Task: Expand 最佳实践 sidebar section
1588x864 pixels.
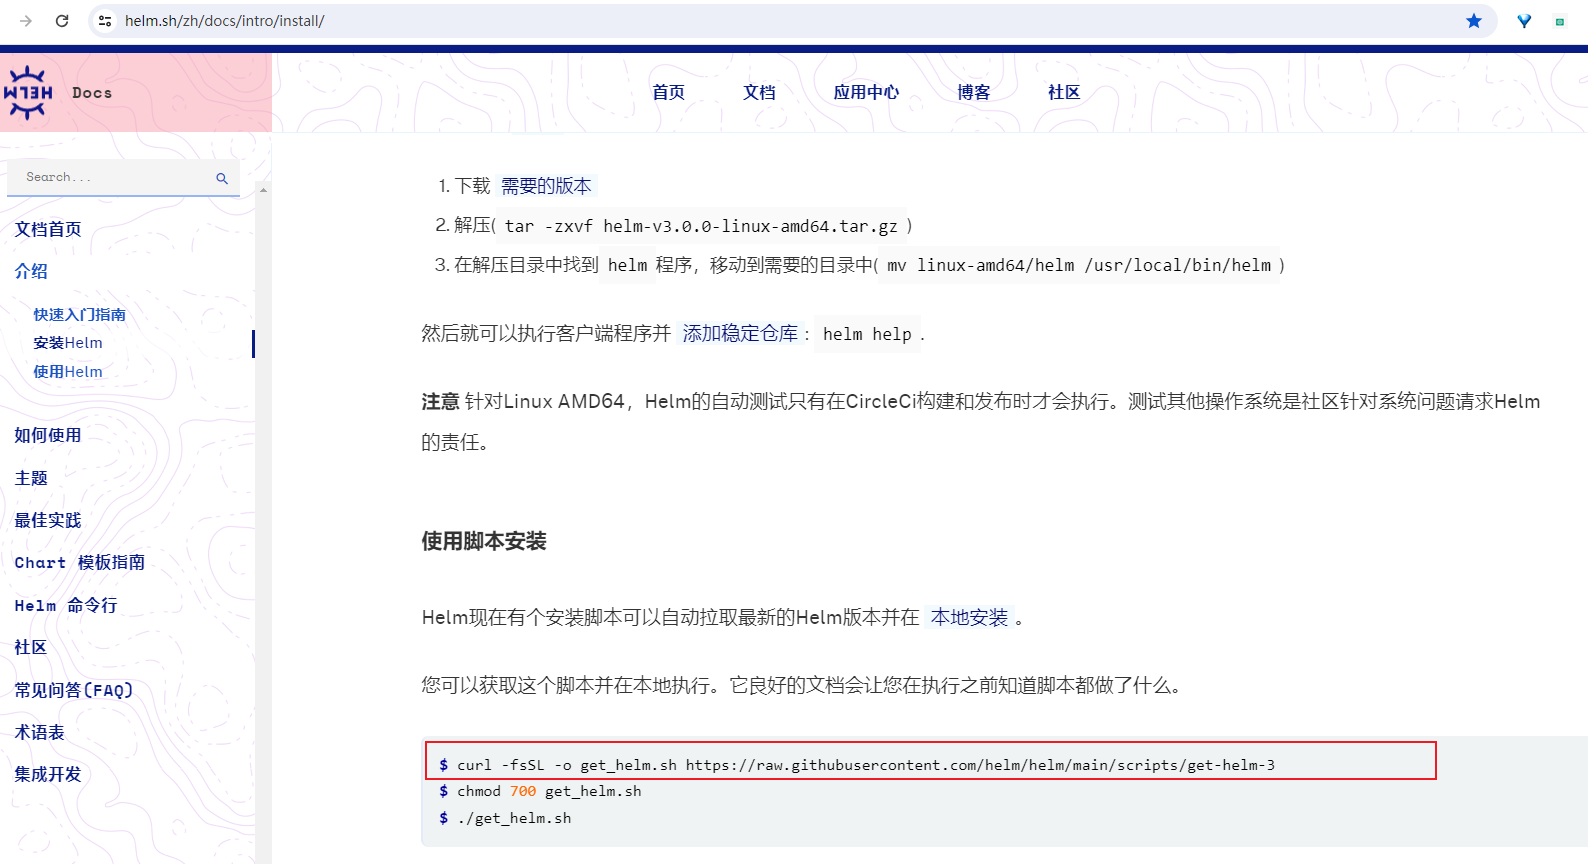Action: click(x=48, y=520)
